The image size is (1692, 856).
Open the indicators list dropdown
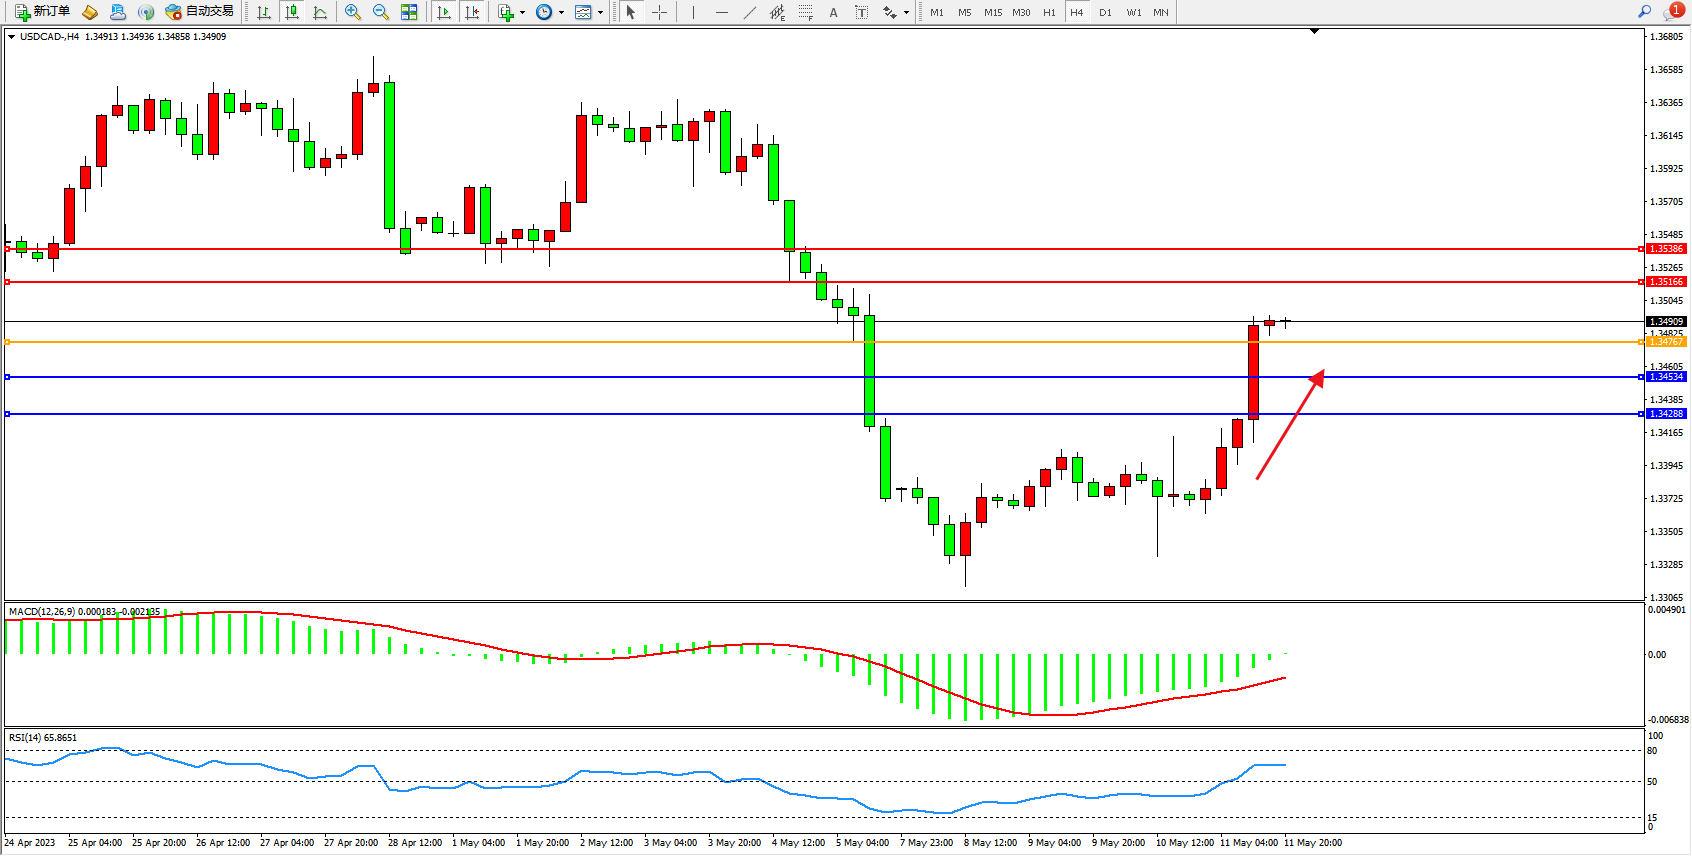pos(521,13)
